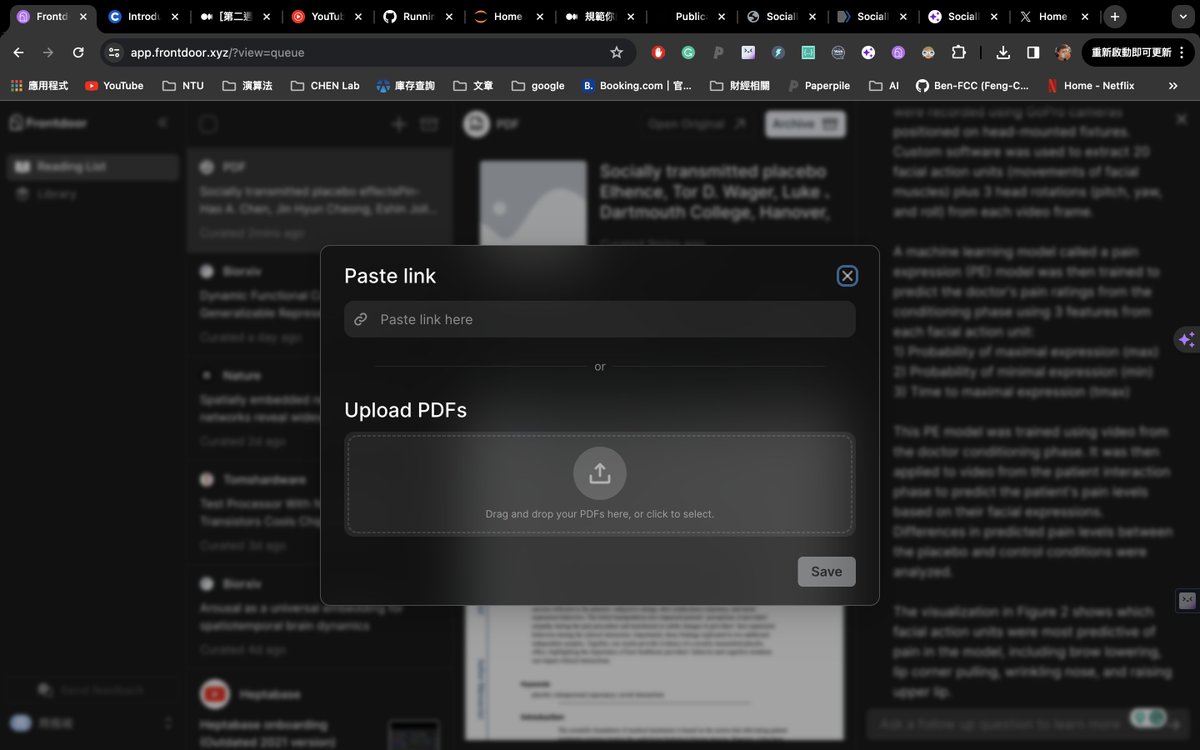1200x750 pixels.
Task: Click inside the Paste link here input field
Action: [600, 319]
